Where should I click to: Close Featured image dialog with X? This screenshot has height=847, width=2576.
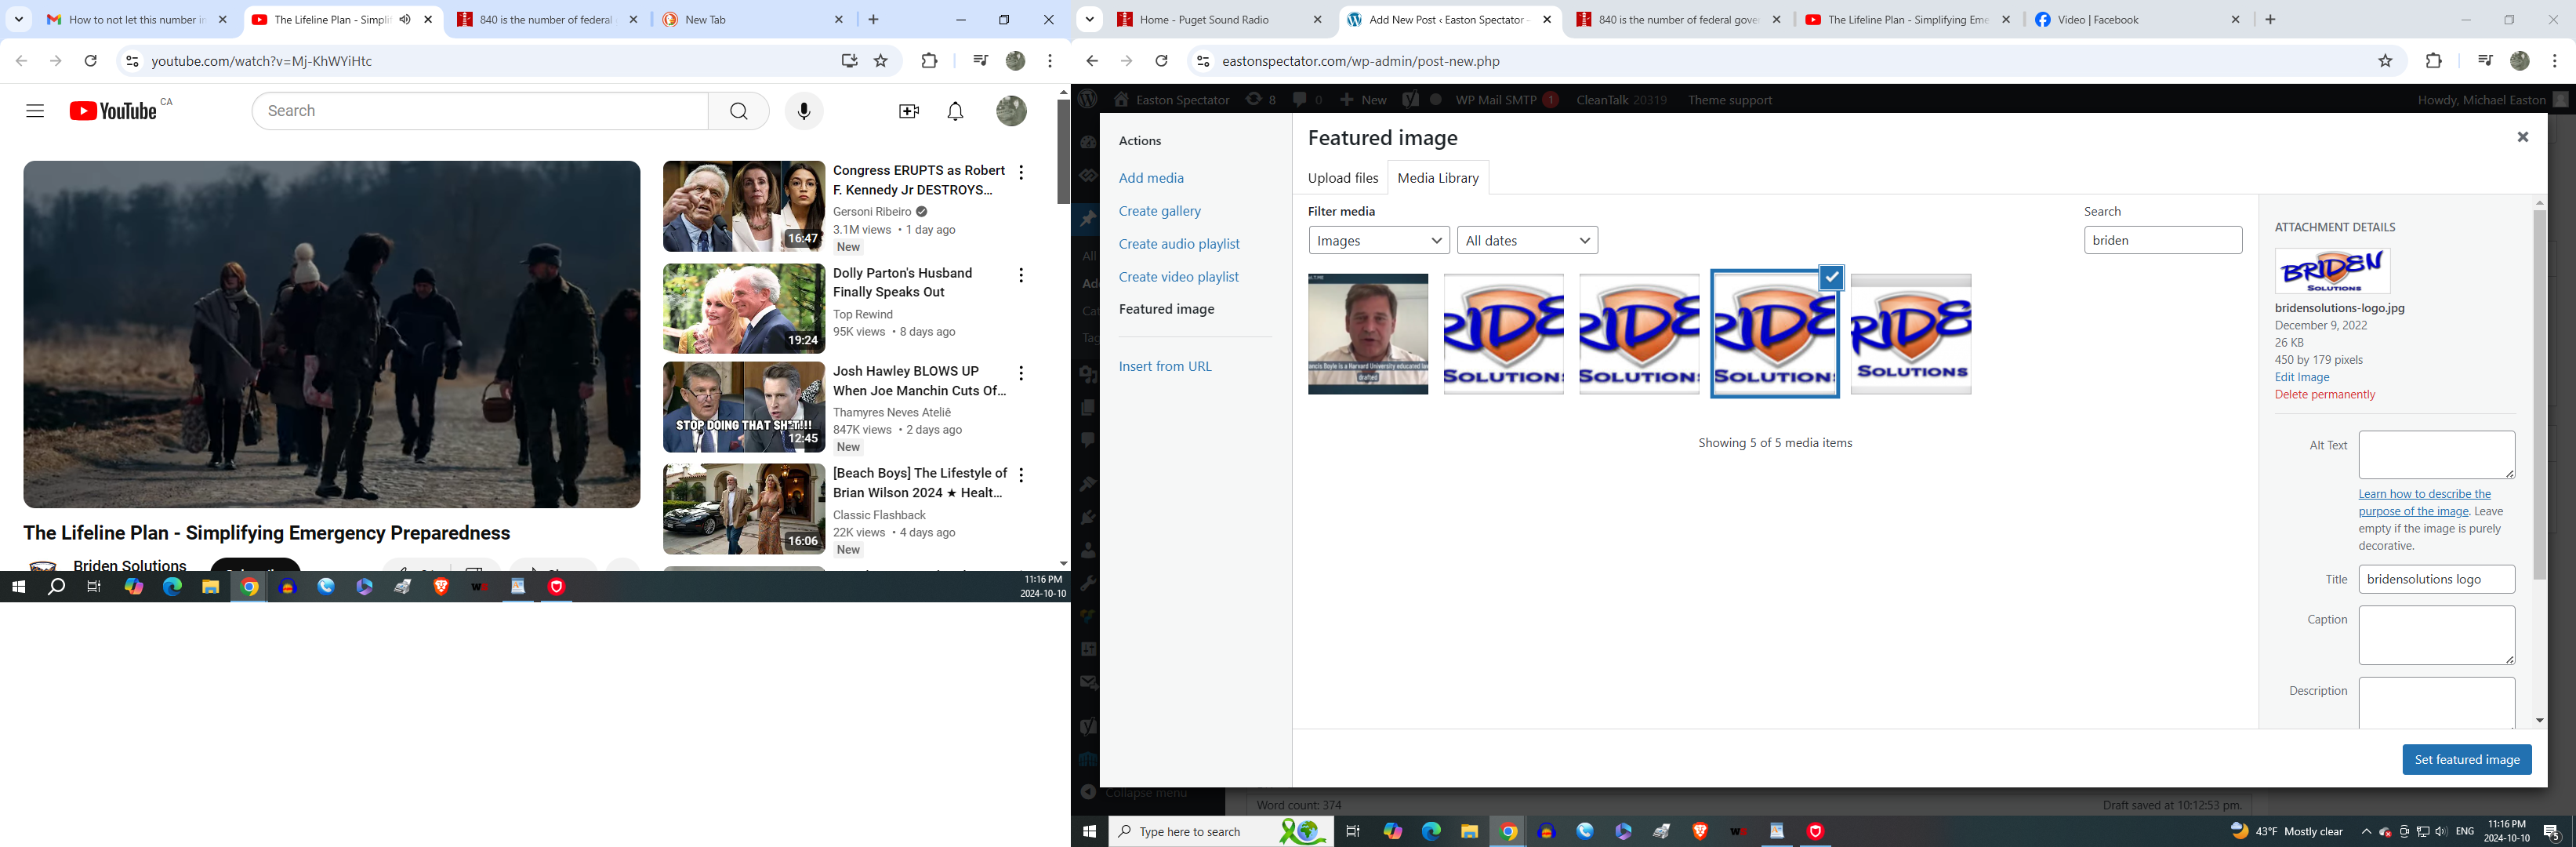(x=2522, y=137)
